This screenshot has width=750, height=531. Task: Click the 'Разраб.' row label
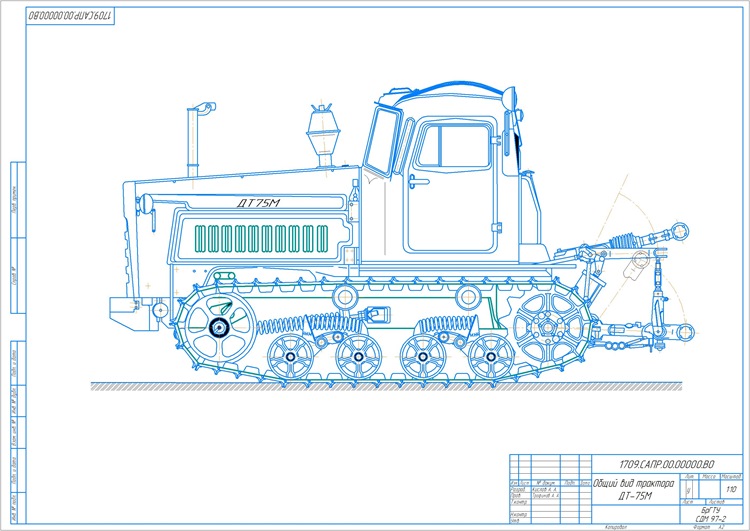518,490
